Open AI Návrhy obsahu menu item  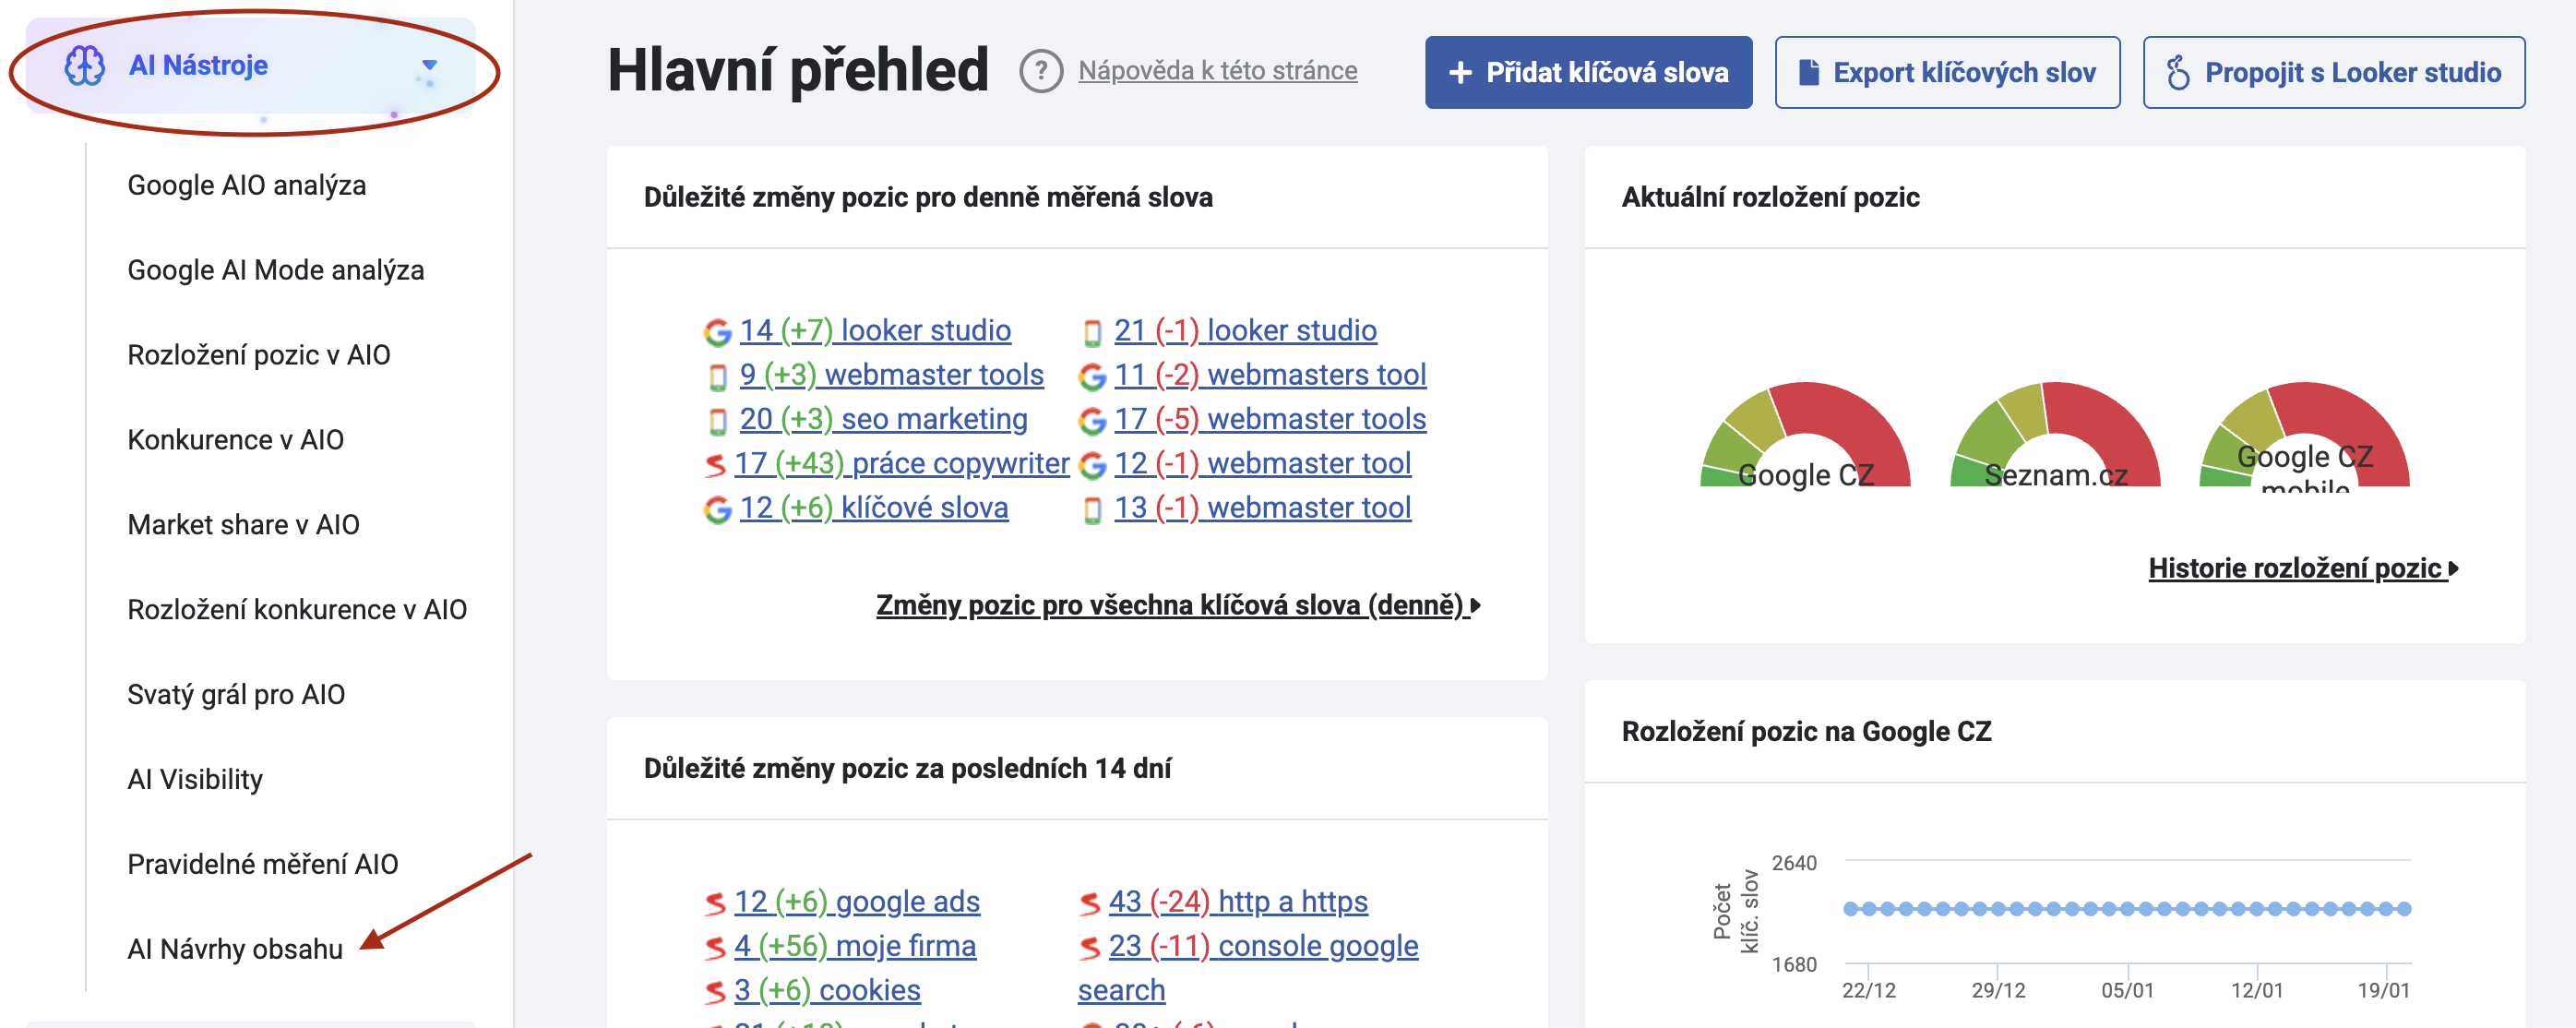(x=234, y=948)
